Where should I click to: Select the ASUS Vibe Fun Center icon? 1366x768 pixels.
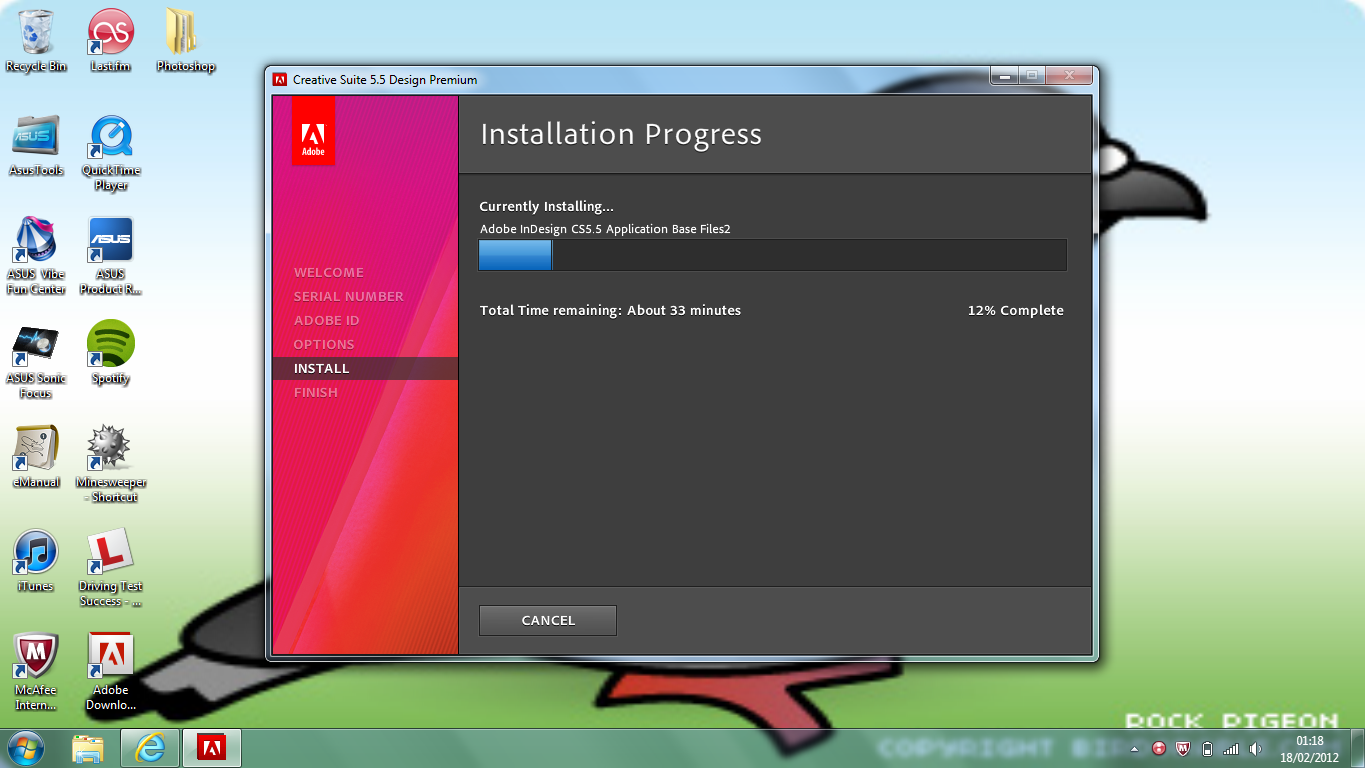36,256
